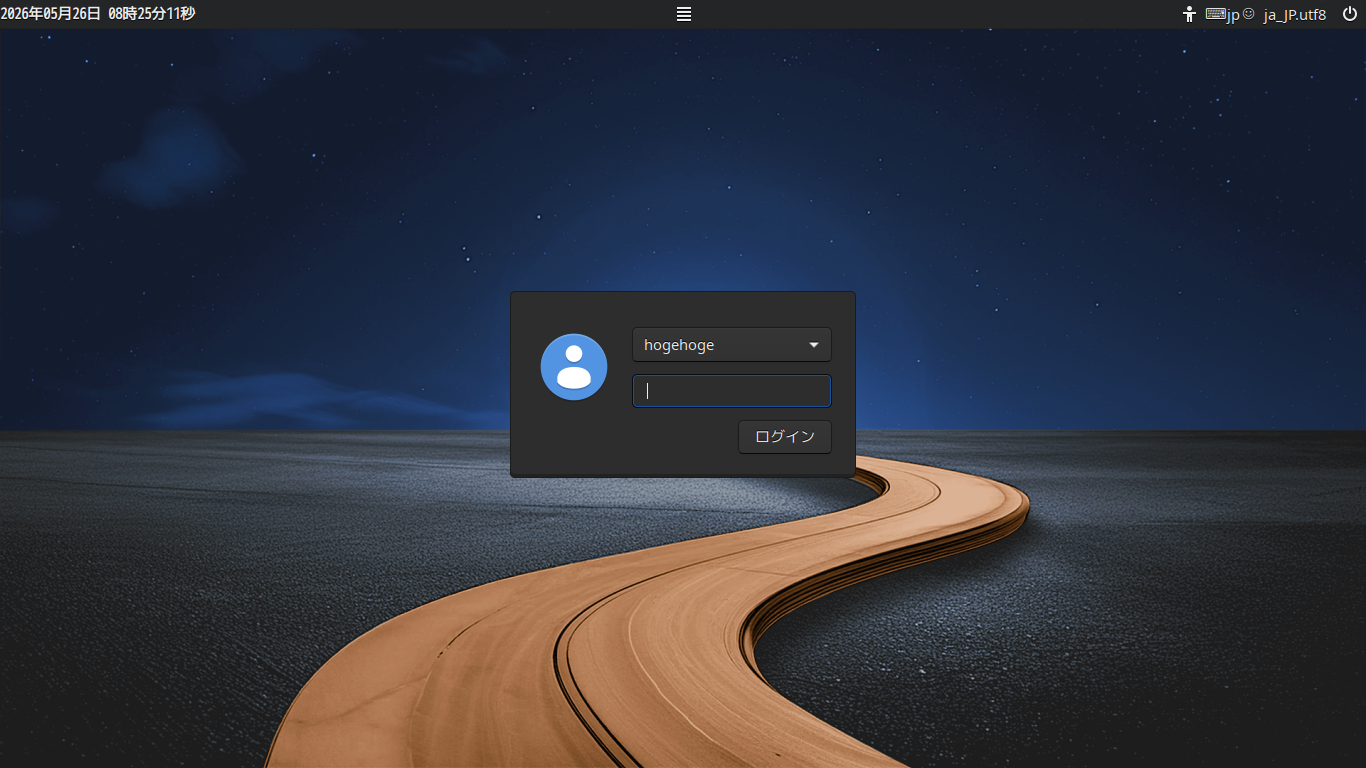Focus the password input field
The height and width of the screenshot is (768, 1366).
(732, 391)
